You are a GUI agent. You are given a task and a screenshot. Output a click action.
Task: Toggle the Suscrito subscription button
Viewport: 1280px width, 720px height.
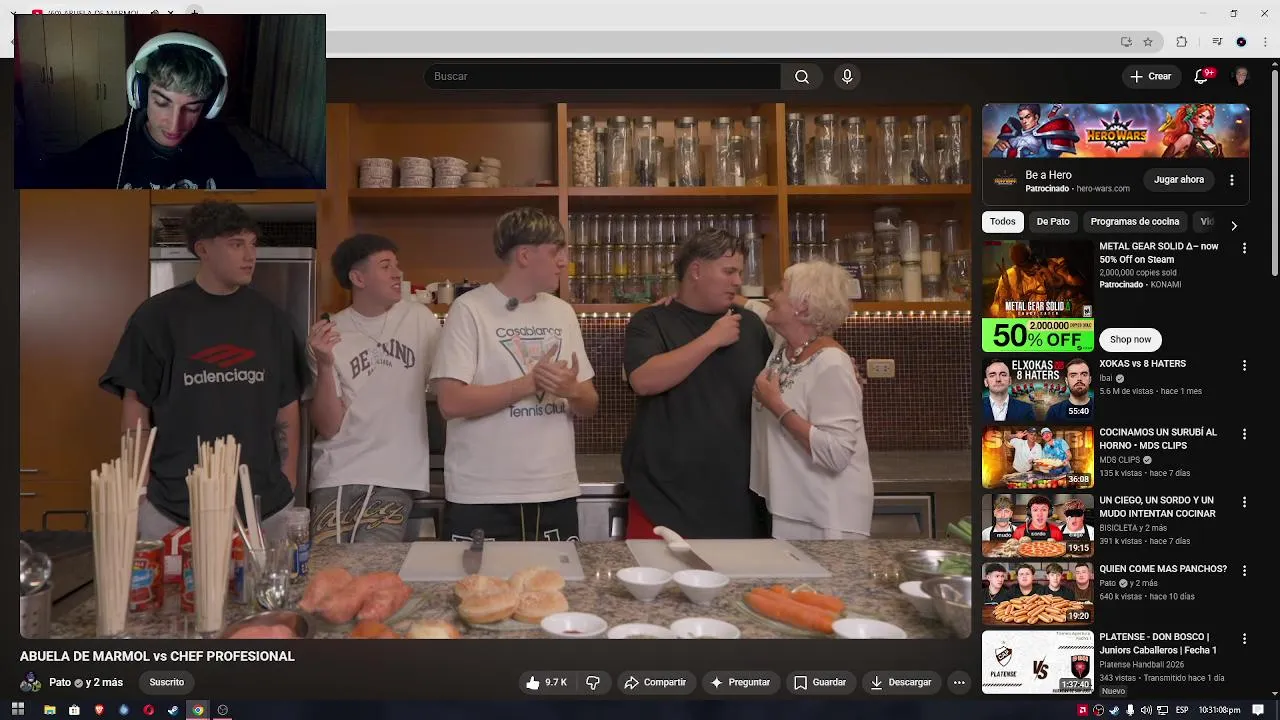(x=167, y=683)
